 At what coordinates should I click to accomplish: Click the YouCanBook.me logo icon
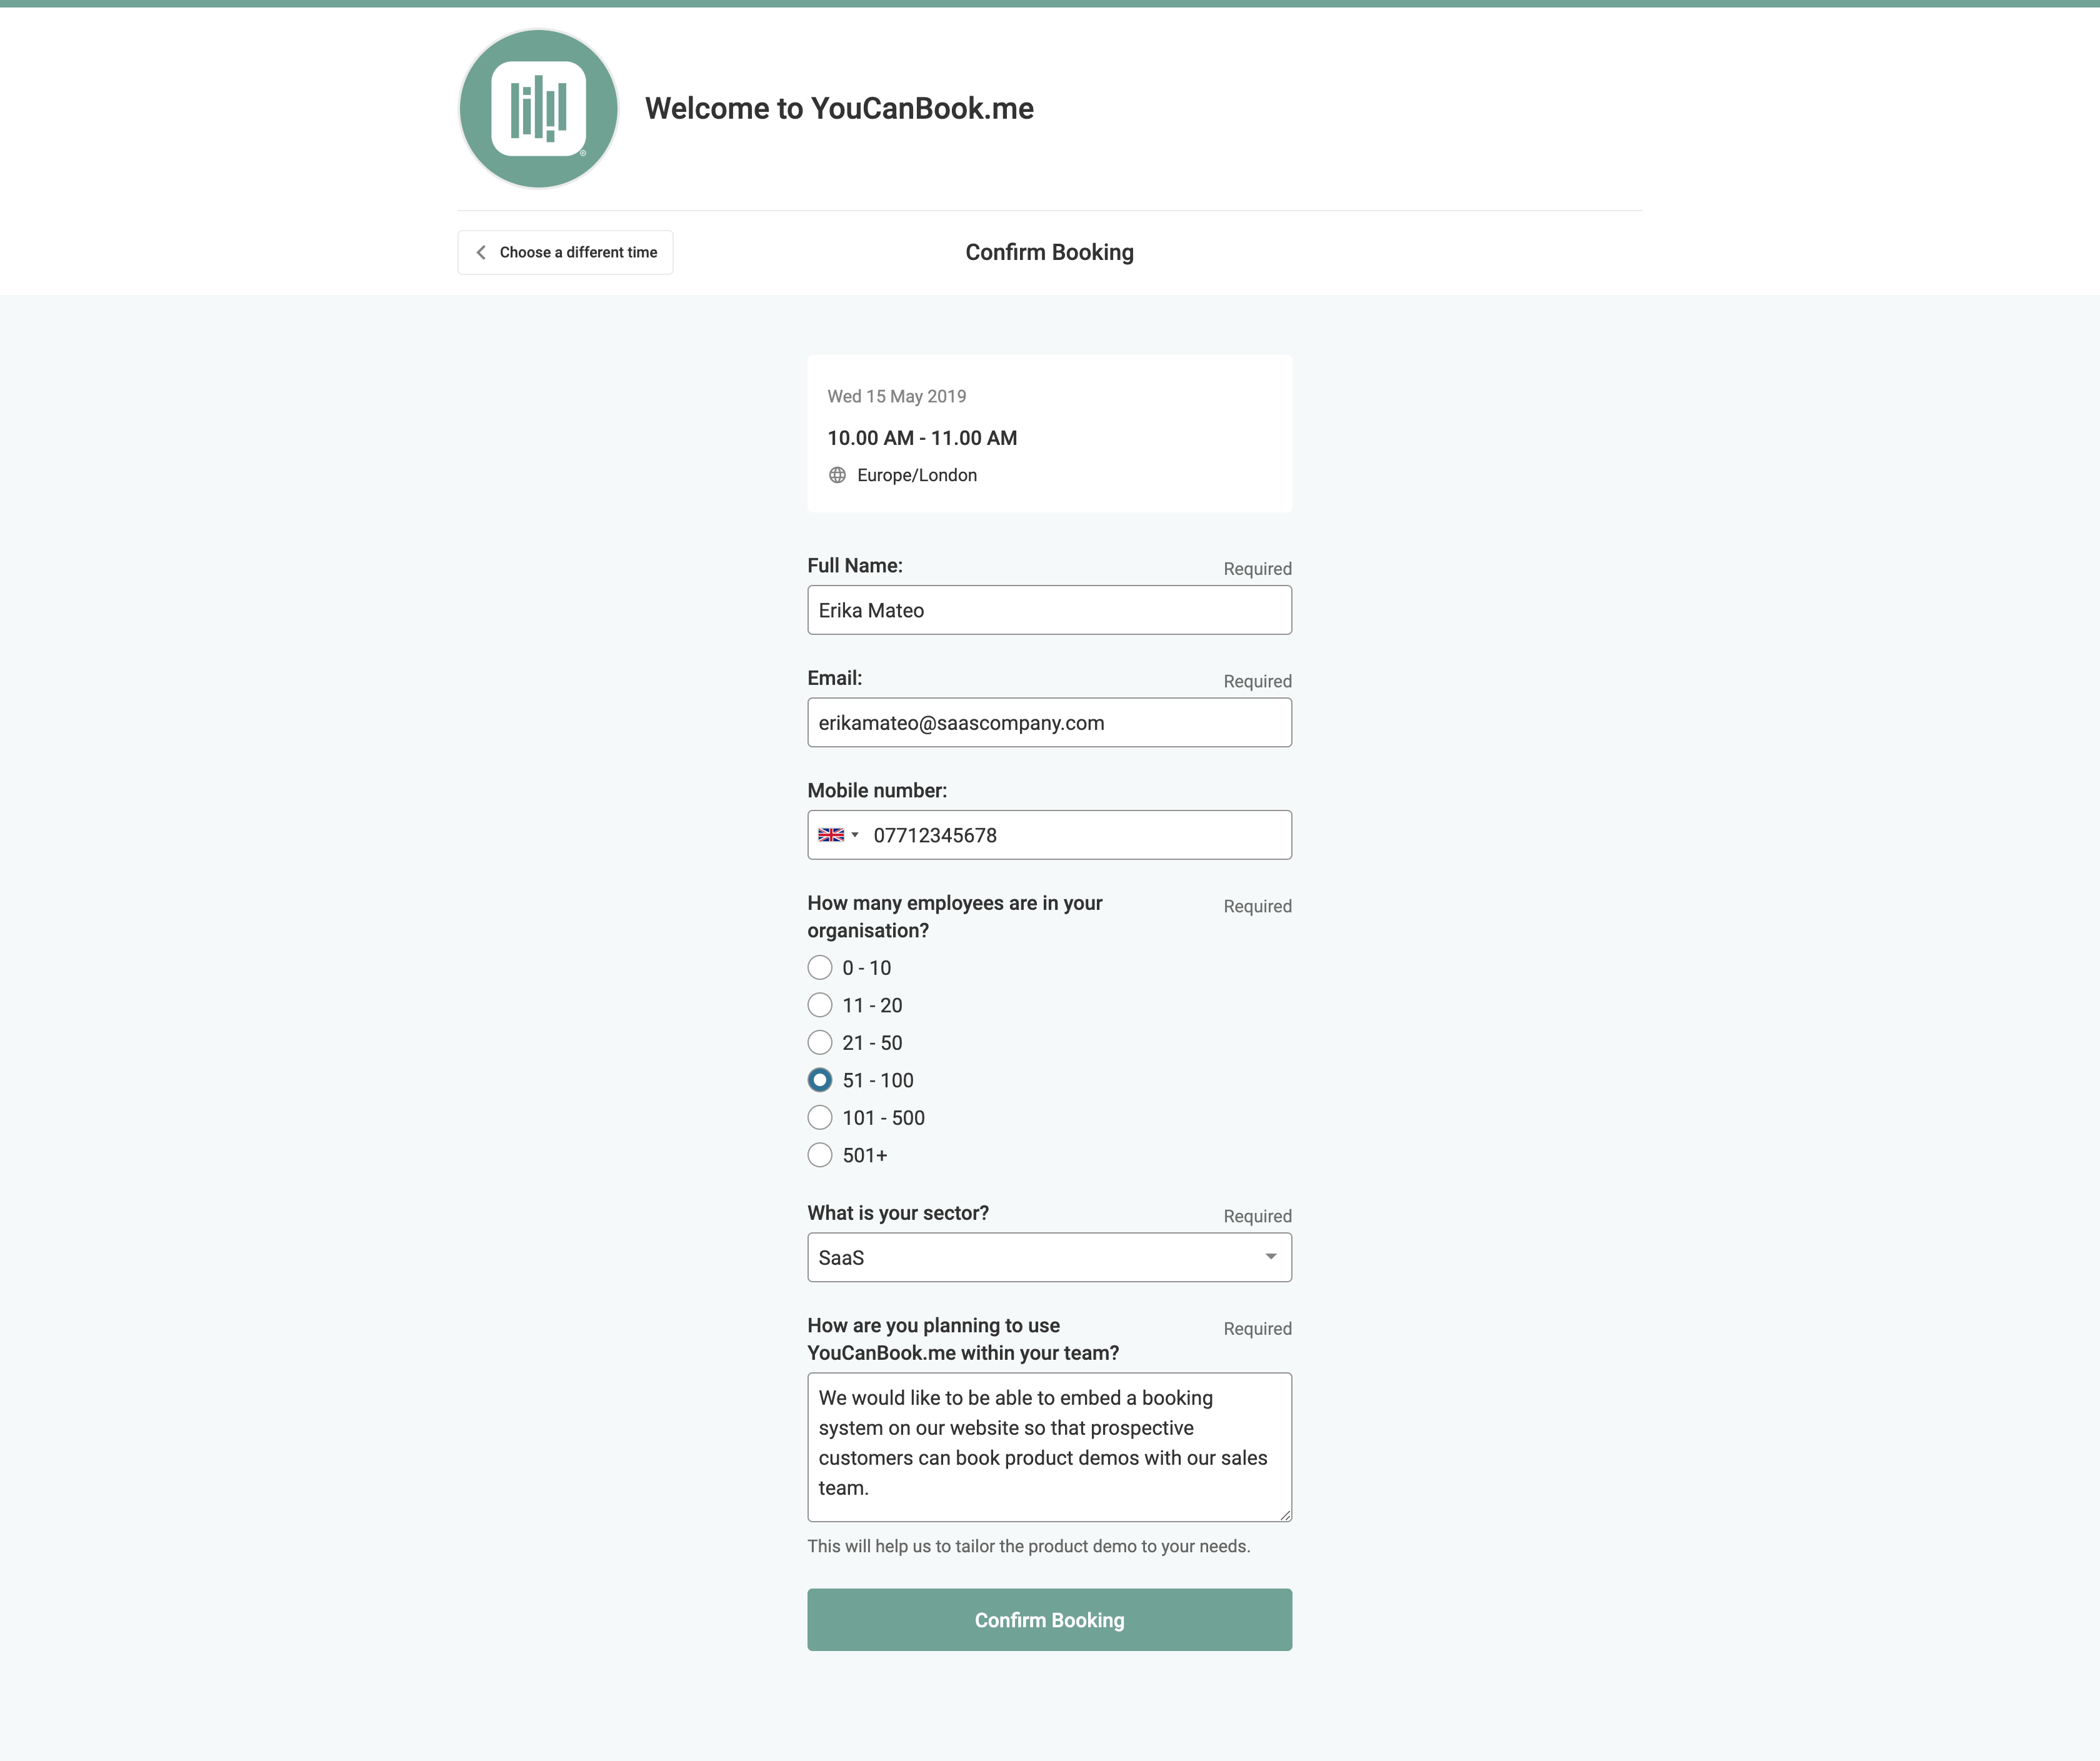(538, 109)
